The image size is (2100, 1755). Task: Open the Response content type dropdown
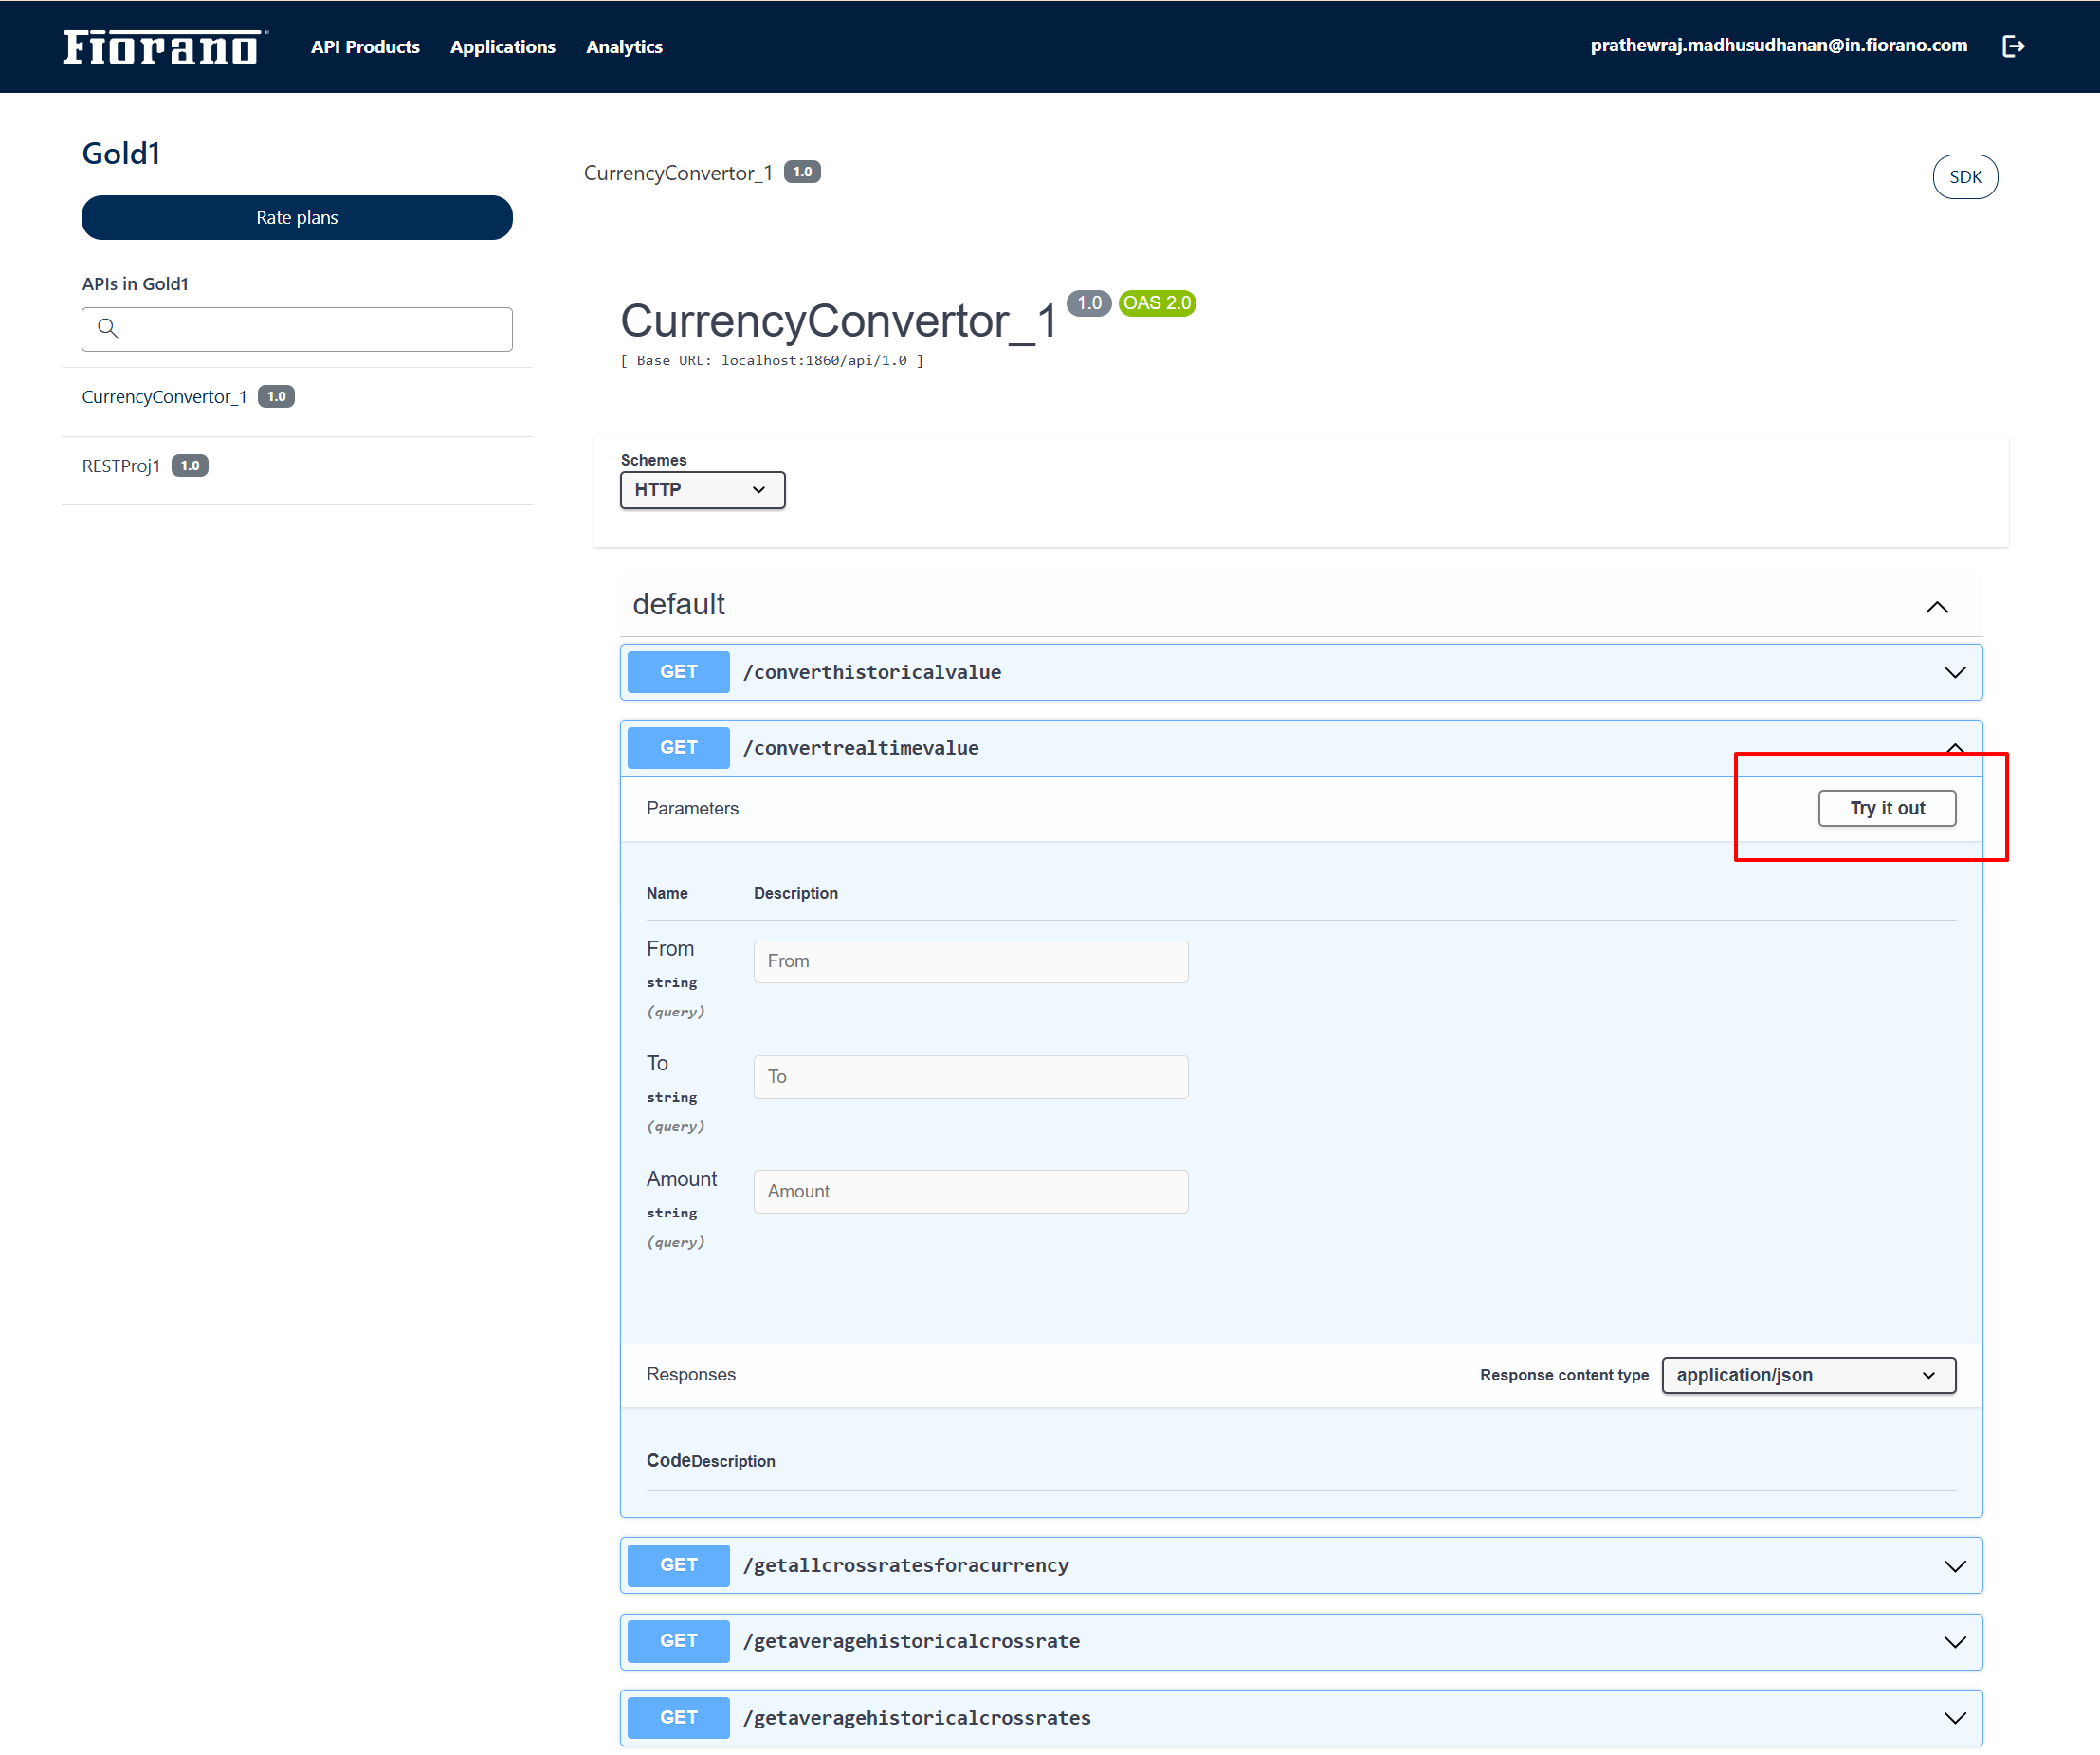1808,1375
